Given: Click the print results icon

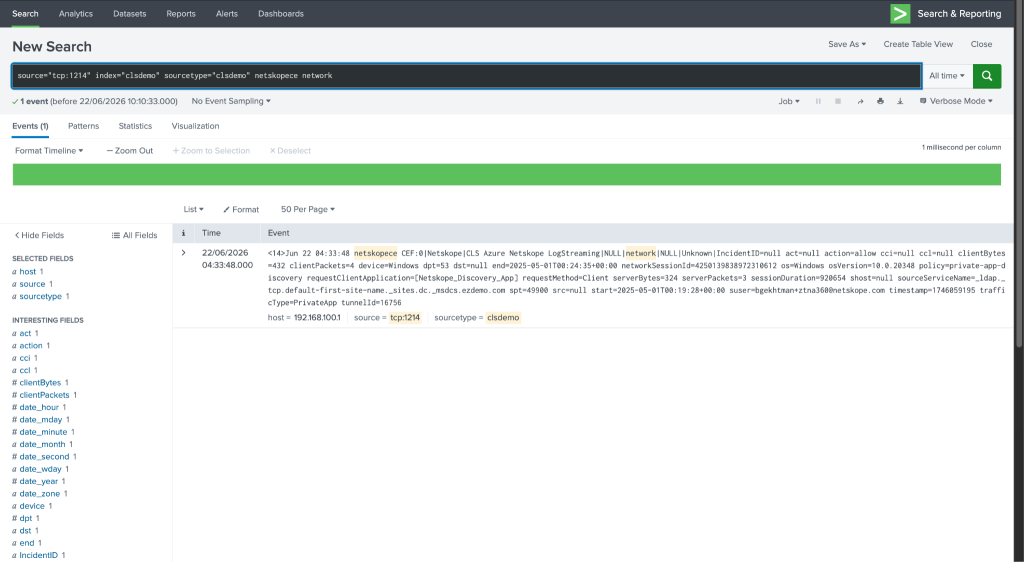Looking at the screenshot, I should click(880, 101).
